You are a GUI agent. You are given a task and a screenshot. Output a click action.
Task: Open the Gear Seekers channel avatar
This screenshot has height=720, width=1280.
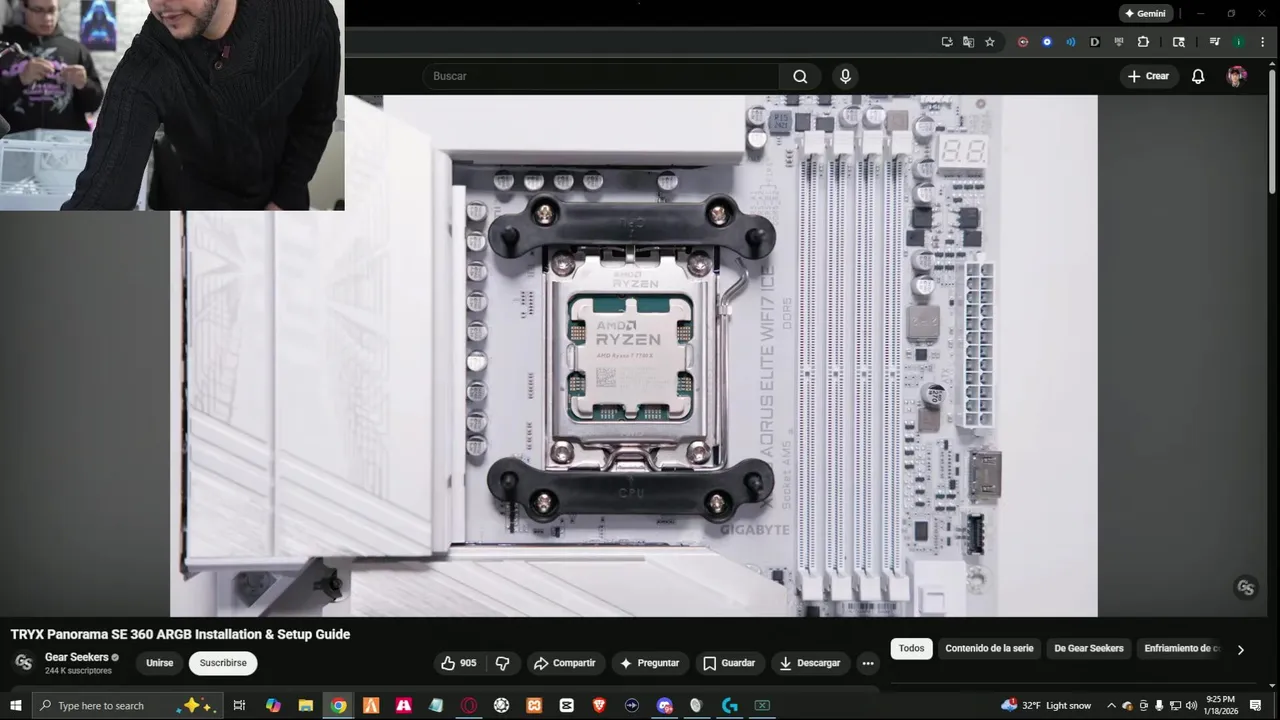23,662
